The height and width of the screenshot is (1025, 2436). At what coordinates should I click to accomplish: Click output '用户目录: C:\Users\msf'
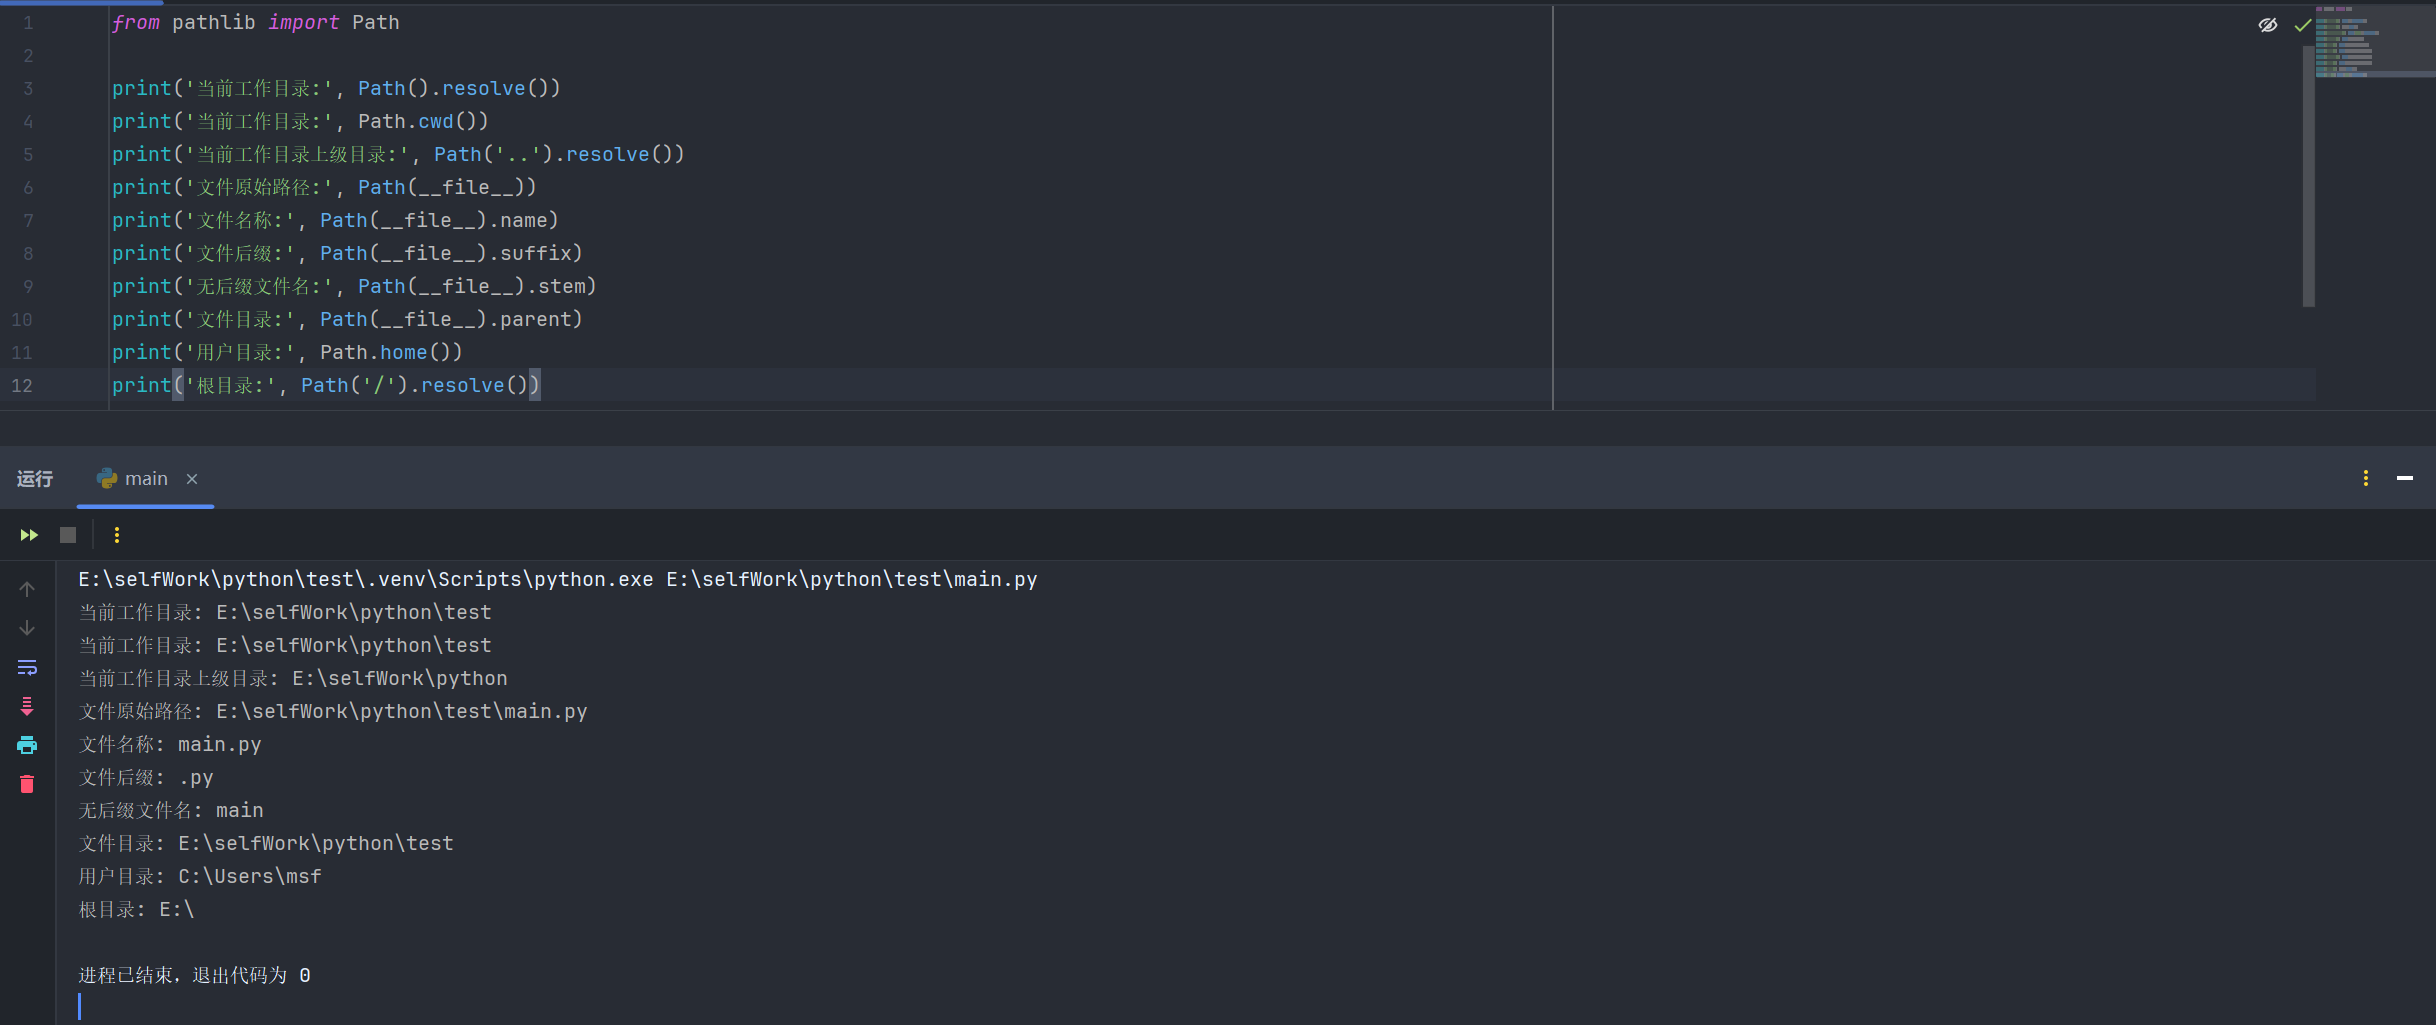coord(200,876)
